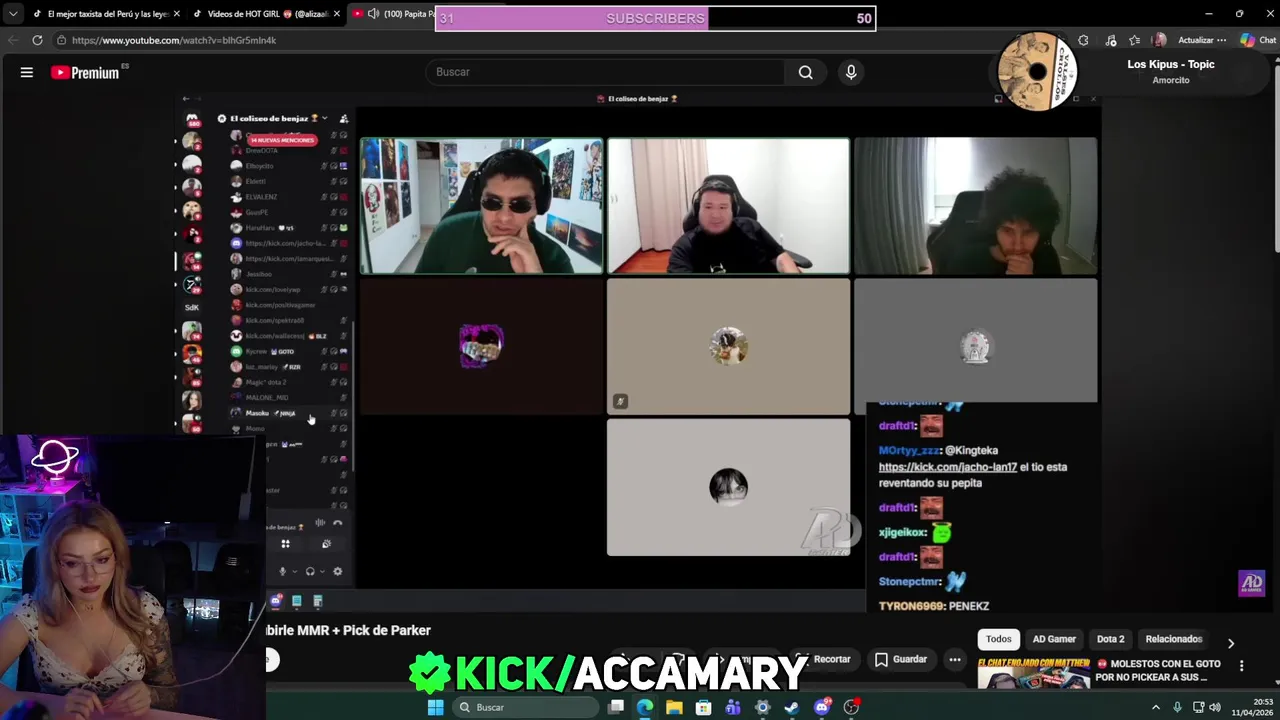Viewport: 1280px width, 720px height.
Task: Select the Relacionados filter chip
Action: tap(1173, 639)
